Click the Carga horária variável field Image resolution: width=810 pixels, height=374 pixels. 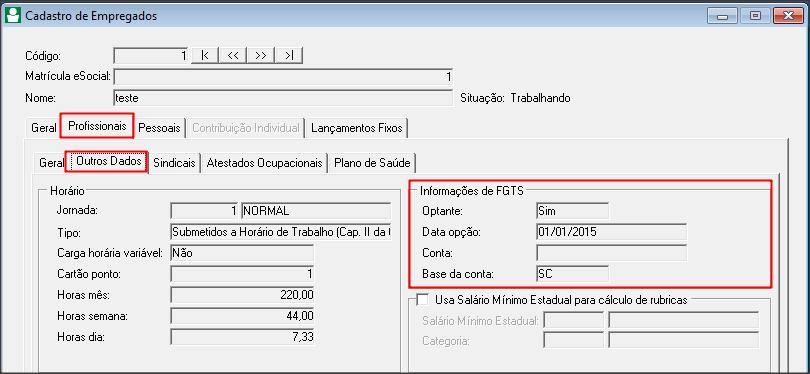tap(242, 253)
